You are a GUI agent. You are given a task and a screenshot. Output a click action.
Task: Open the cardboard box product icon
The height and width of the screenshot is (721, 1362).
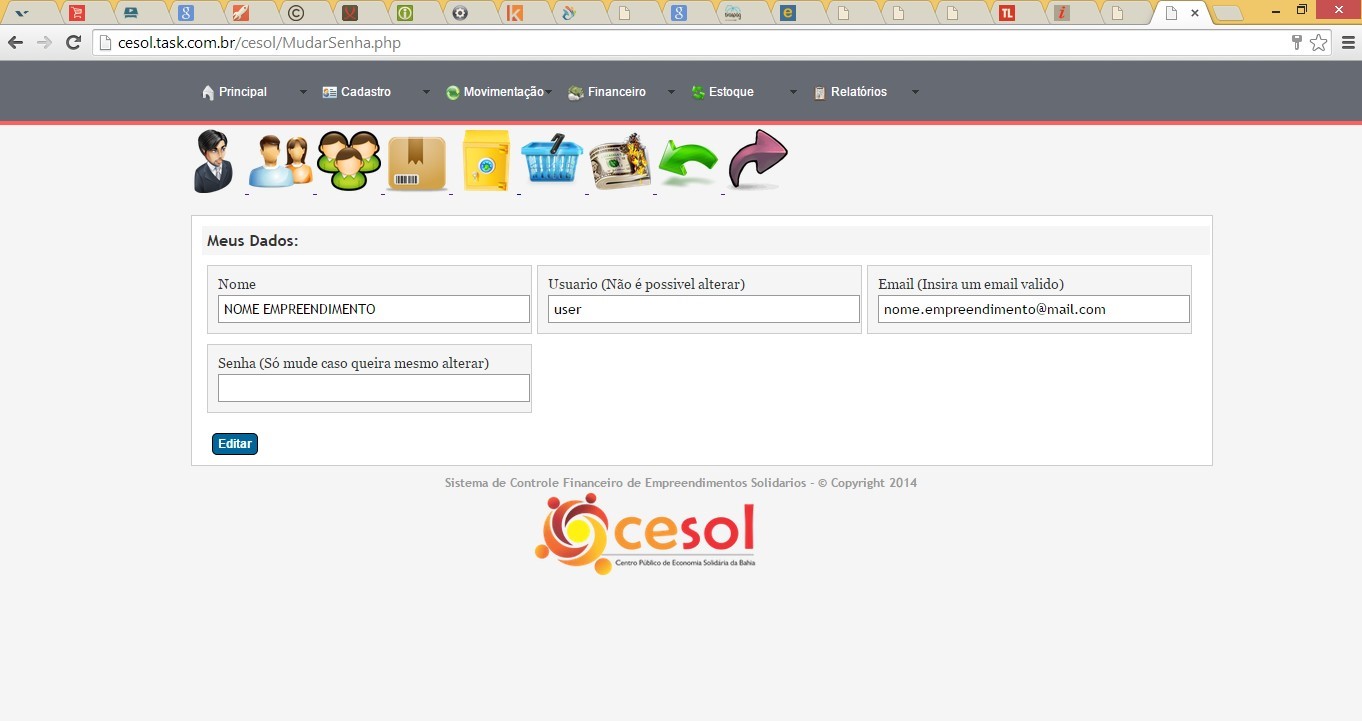[x=417, y=163]
